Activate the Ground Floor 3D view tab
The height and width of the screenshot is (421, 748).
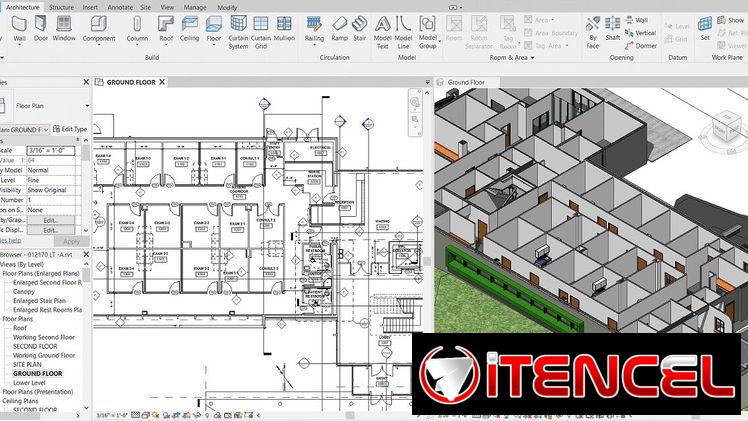pyautogui.click(x=466, y=82)
